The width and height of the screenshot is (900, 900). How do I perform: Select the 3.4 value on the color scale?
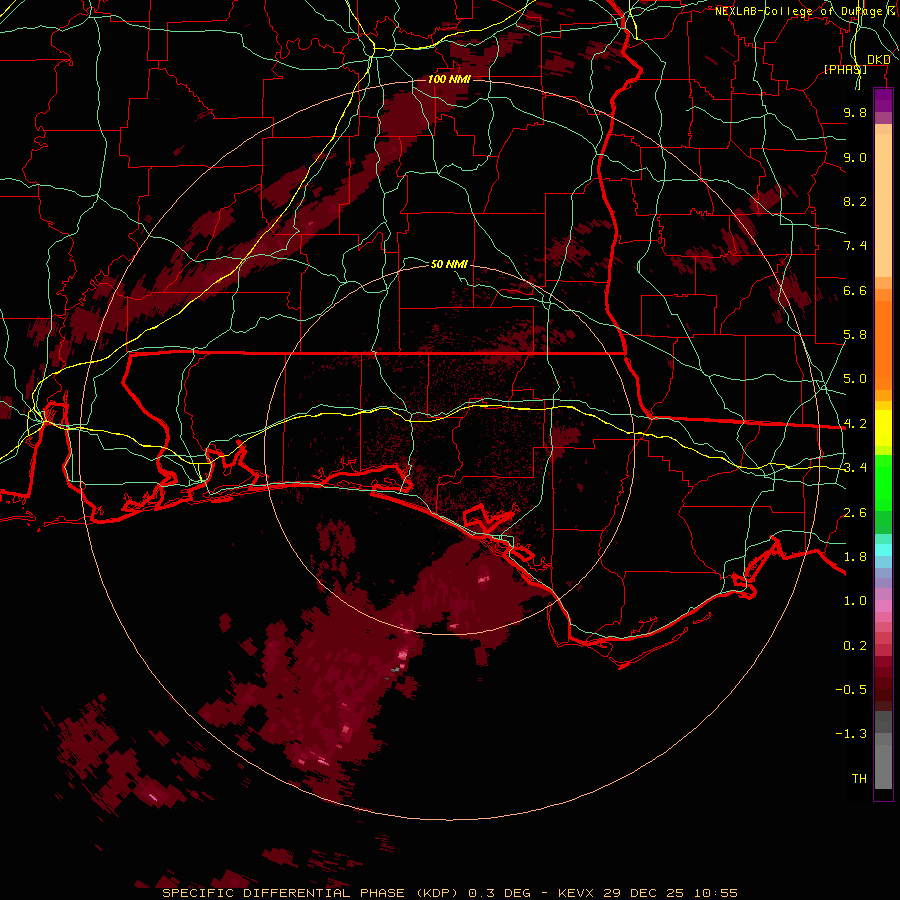point(855,468)
